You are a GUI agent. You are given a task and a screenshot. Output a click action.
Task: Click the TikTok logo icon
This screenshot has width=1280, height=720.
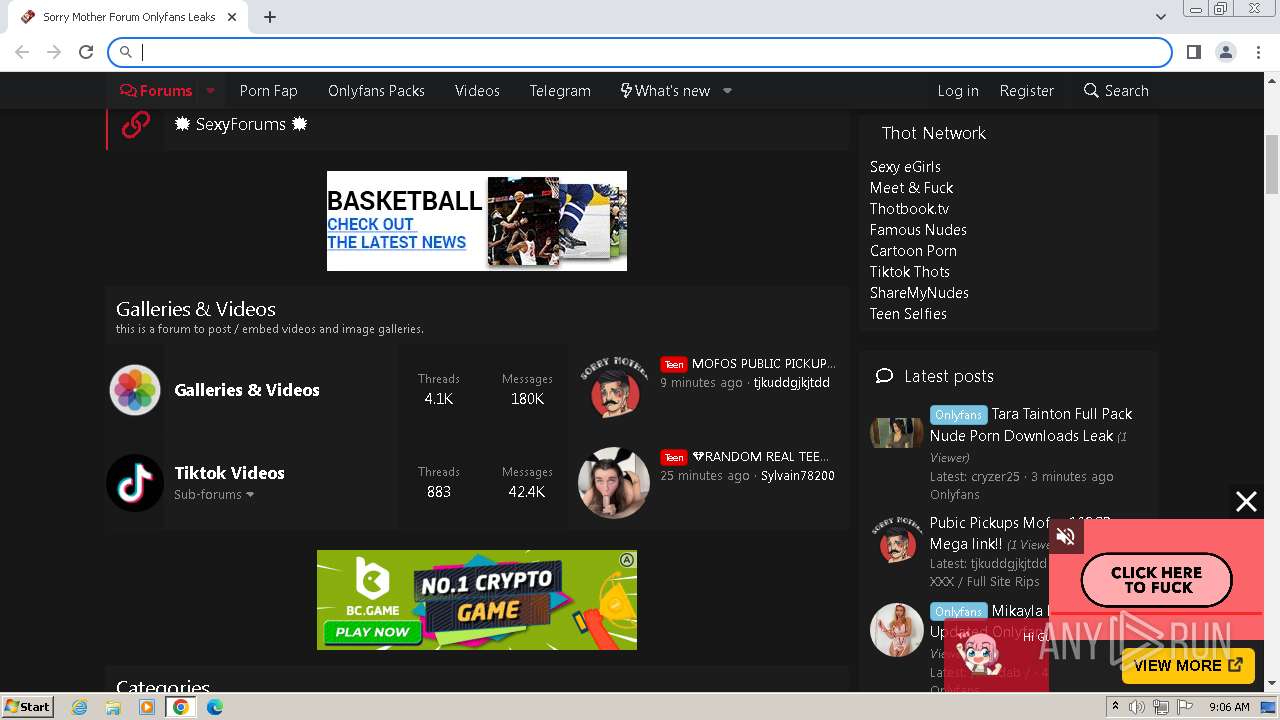tap(135, 483)
